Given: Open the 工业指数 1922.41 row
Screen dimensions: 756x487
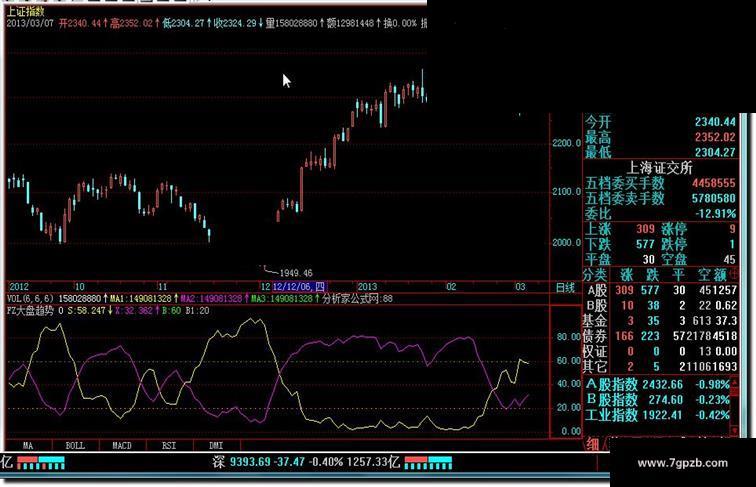Looking at the screenshot, I should point(657,415).
